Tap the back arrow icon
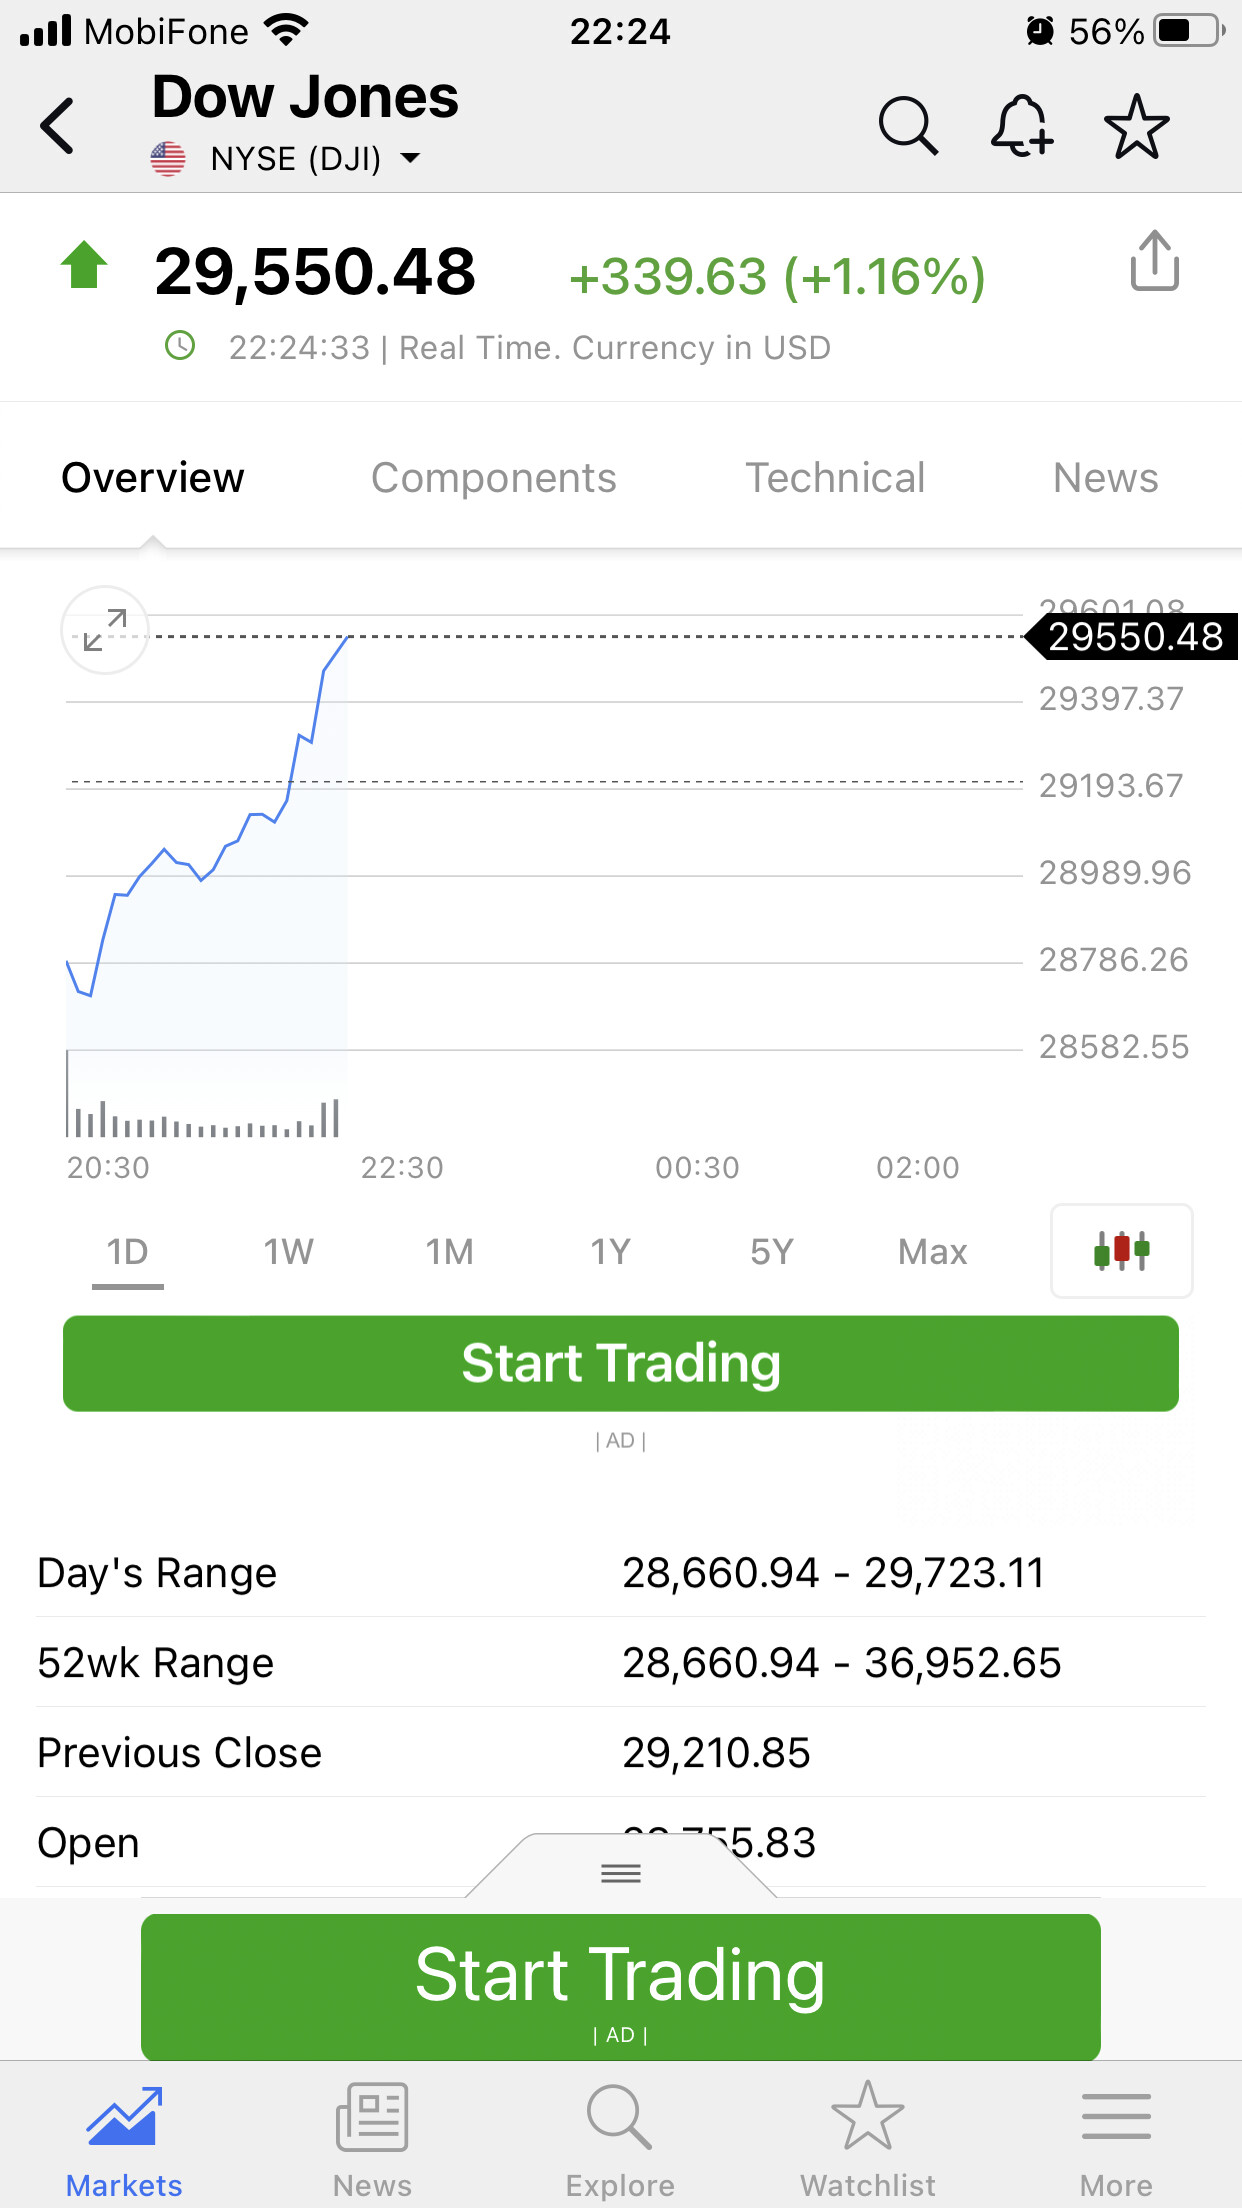This screenshot has height=2208, width=1242. (58, 126)
